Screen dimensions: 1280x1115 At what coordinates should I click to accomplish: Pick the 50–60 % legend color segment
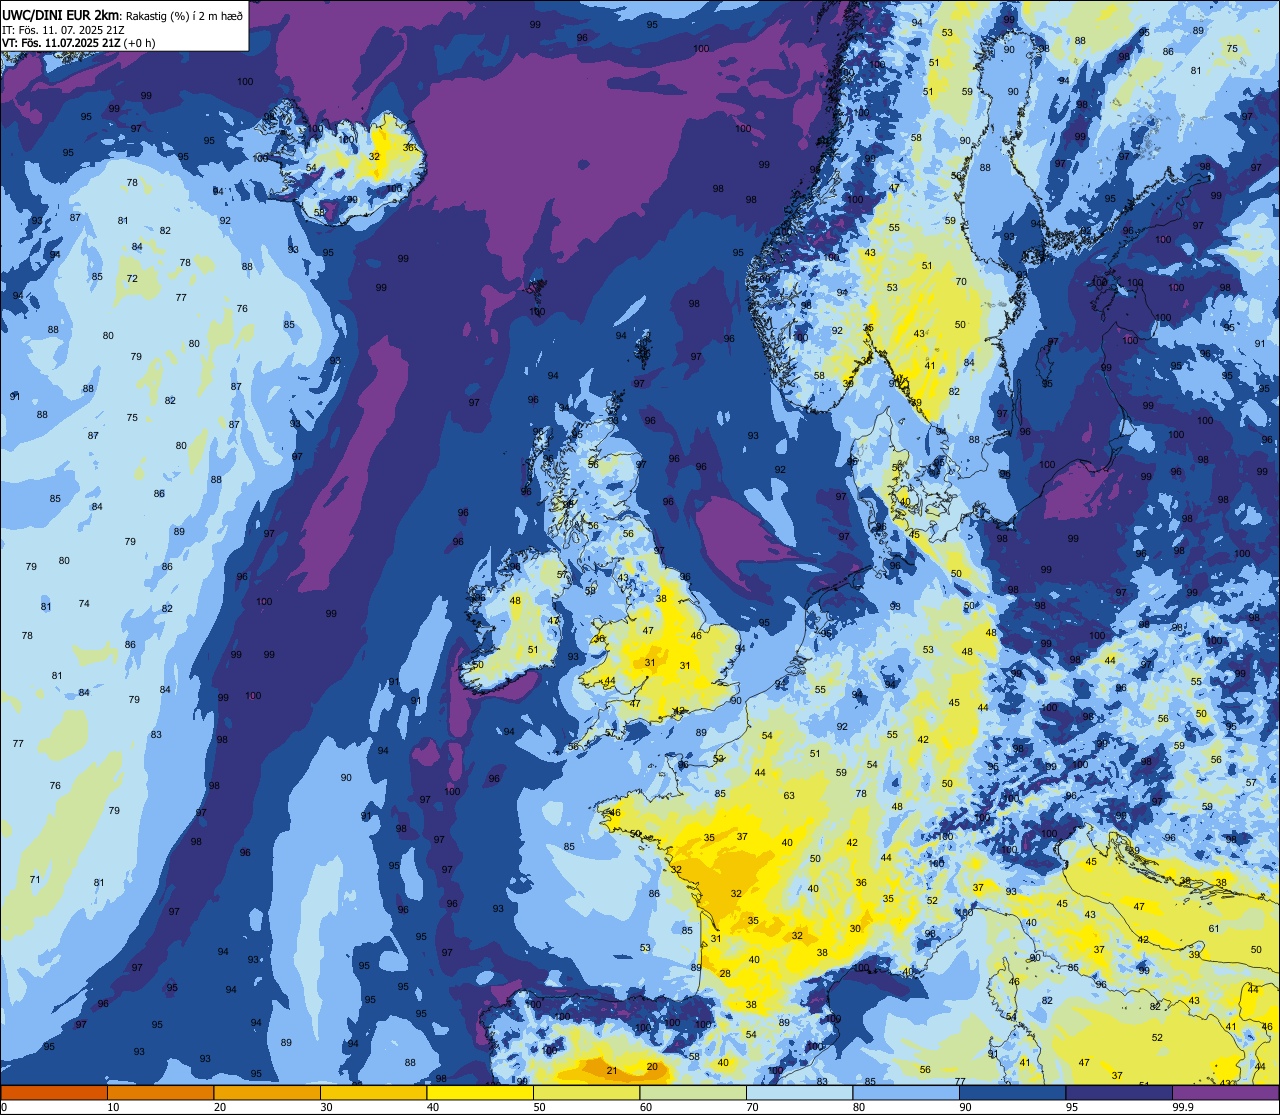point(586,1092)
